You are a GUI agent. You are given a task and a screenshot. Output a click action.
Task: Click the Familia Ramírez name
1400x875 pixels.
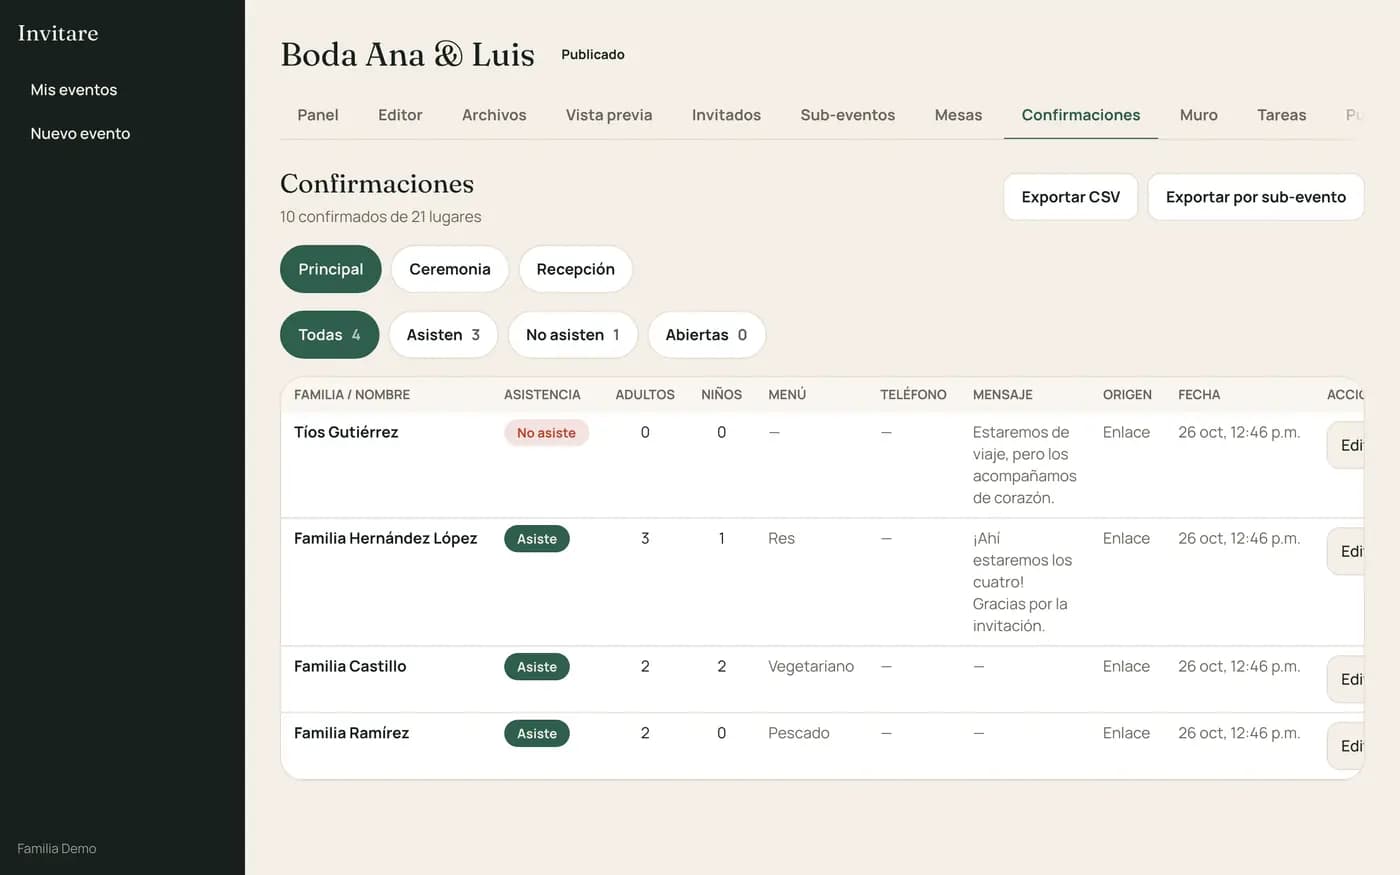[x=351, y=733]
